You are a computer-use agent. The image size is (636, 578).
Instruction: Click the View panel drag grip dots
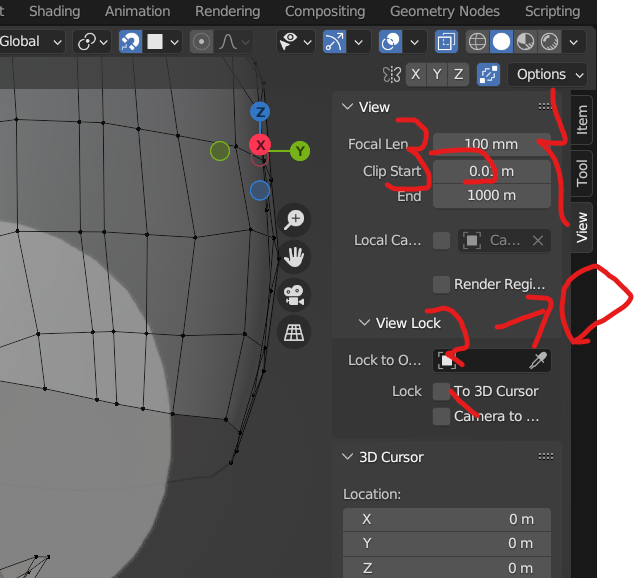545,107
